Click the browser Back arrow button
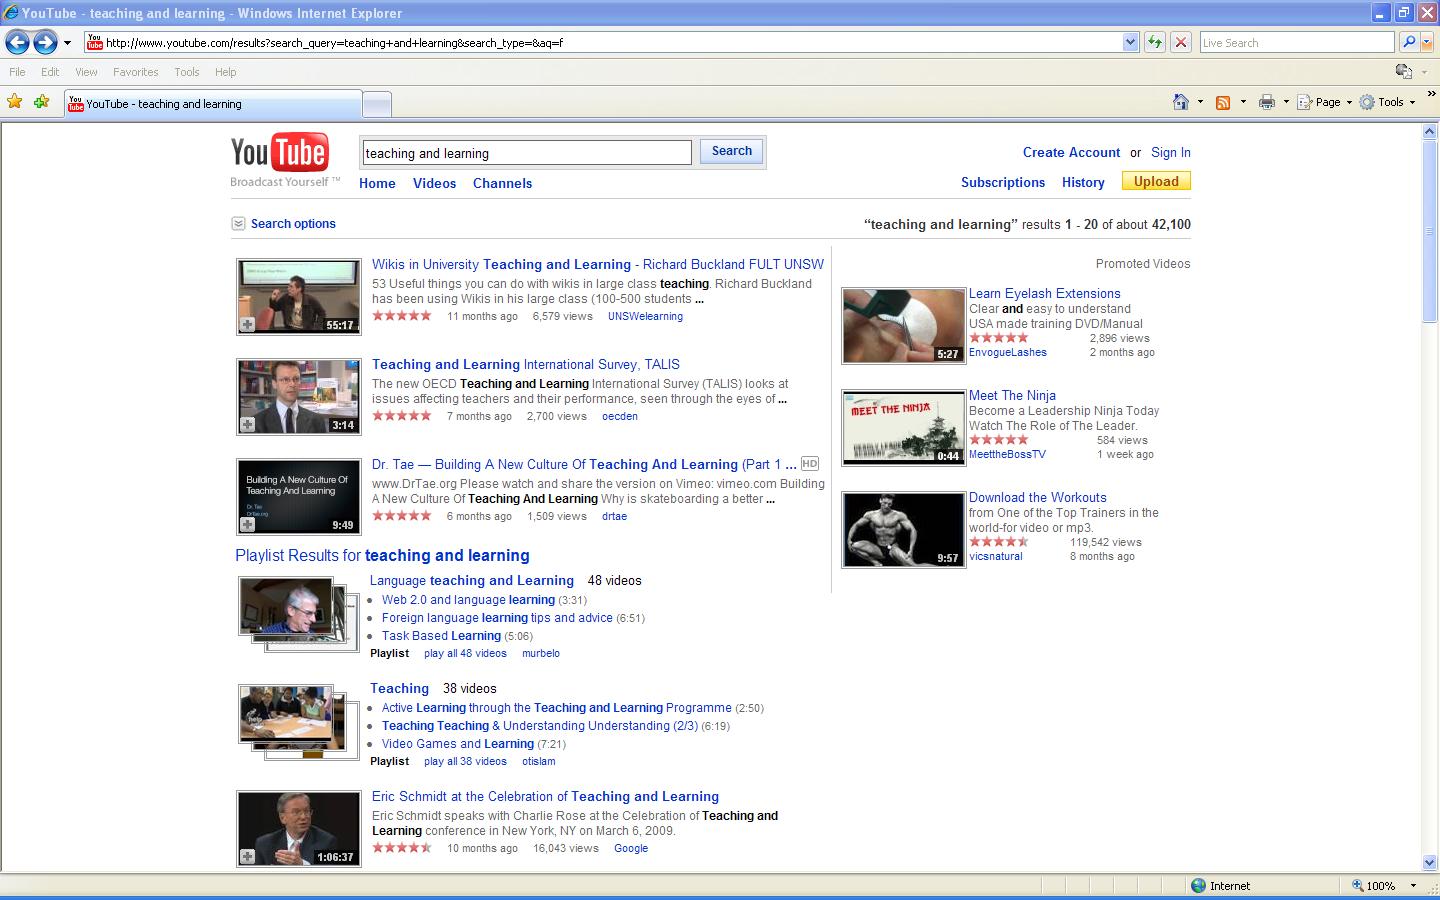The image size is (1440, 900). click(17, 42)
